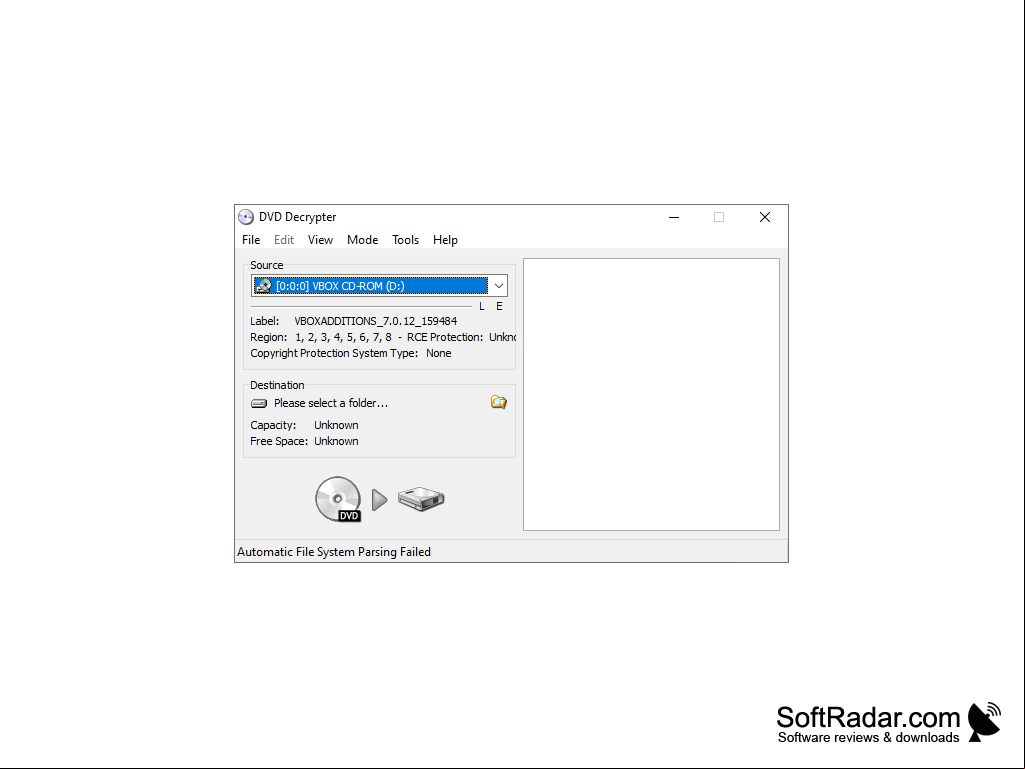Close the DVD Decrypter window
The height and width of the screenshot is (769, 1025).
(x=765, y=217)
